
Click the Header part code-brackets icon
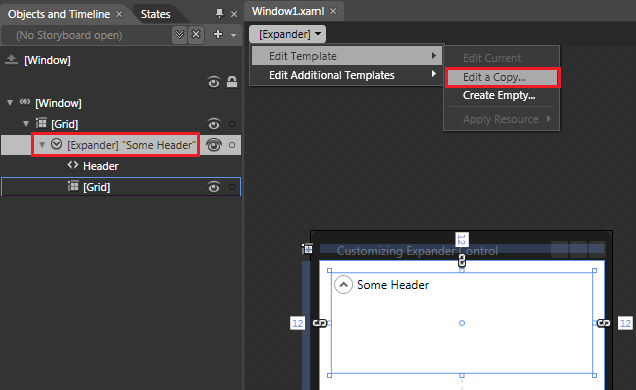[73, 165]
